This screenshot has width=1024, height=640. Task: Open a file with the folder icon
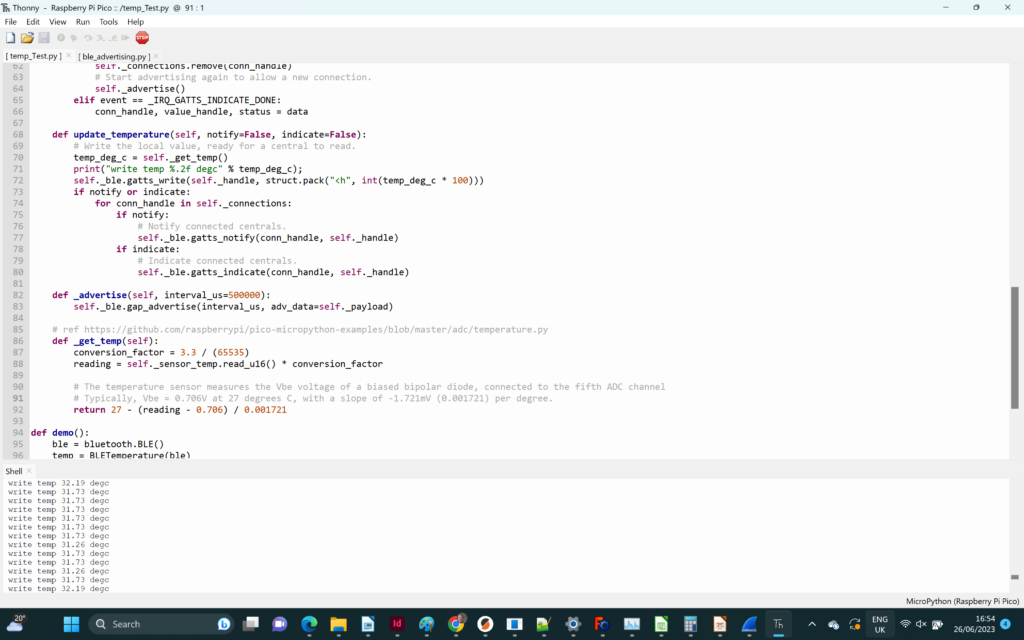[x=27, y=38]
